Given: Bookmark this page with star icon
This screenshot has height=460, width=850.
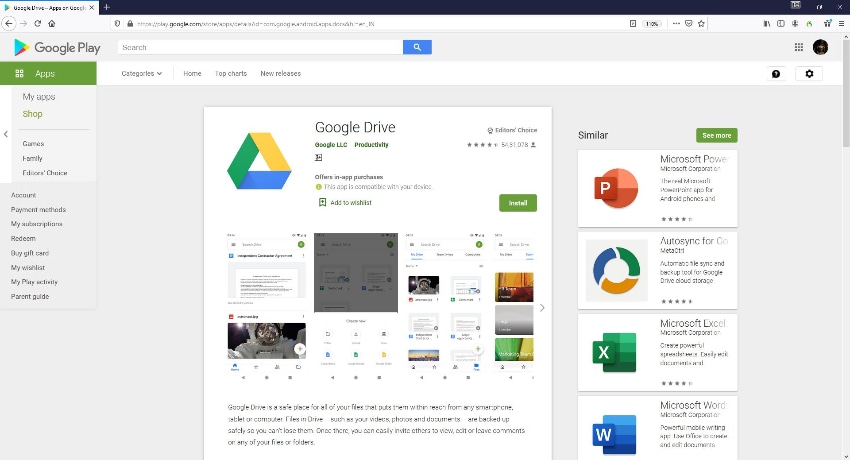Looking at the screenshot, I should 701,24.
